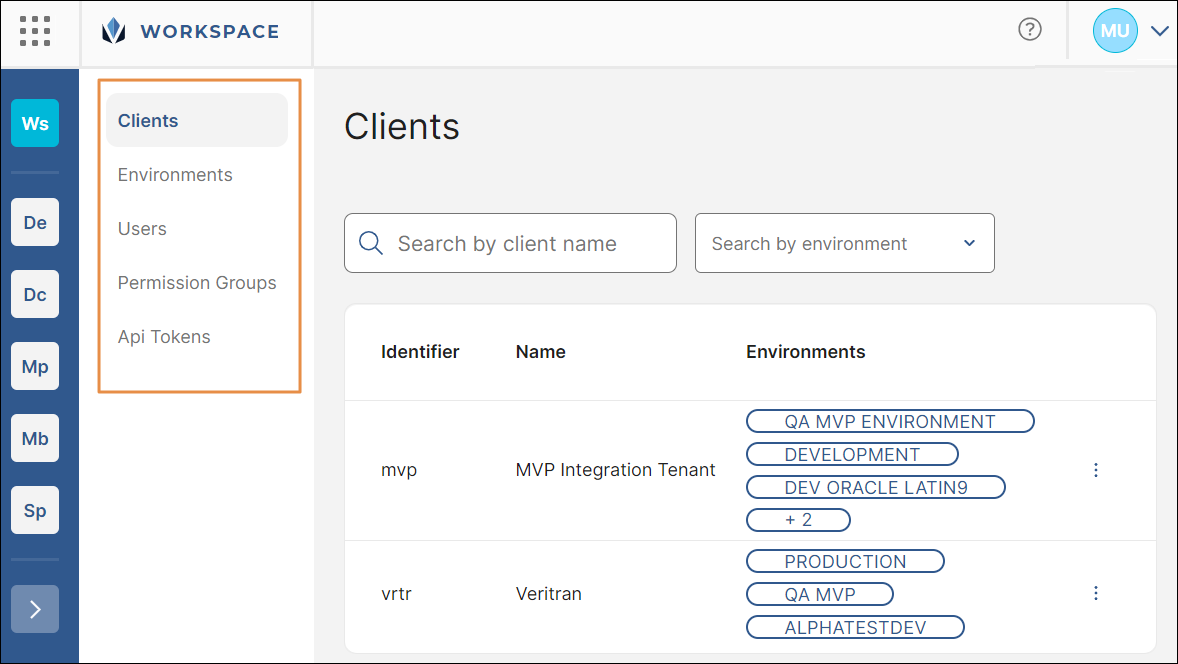
Task: Navigate to Permission Groups
Action: (x=197, y=283)
